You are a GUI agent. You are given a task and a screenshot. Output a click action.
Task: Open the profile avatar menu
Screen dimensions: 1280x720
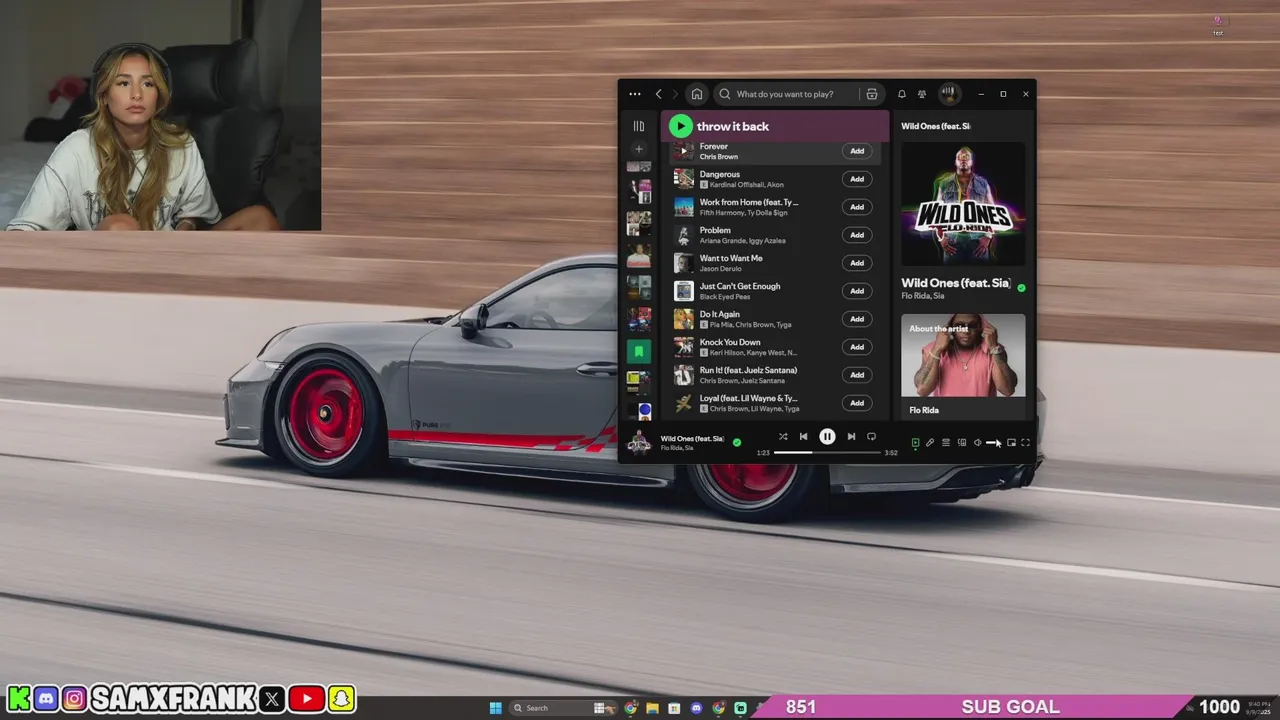click(948, 94)
